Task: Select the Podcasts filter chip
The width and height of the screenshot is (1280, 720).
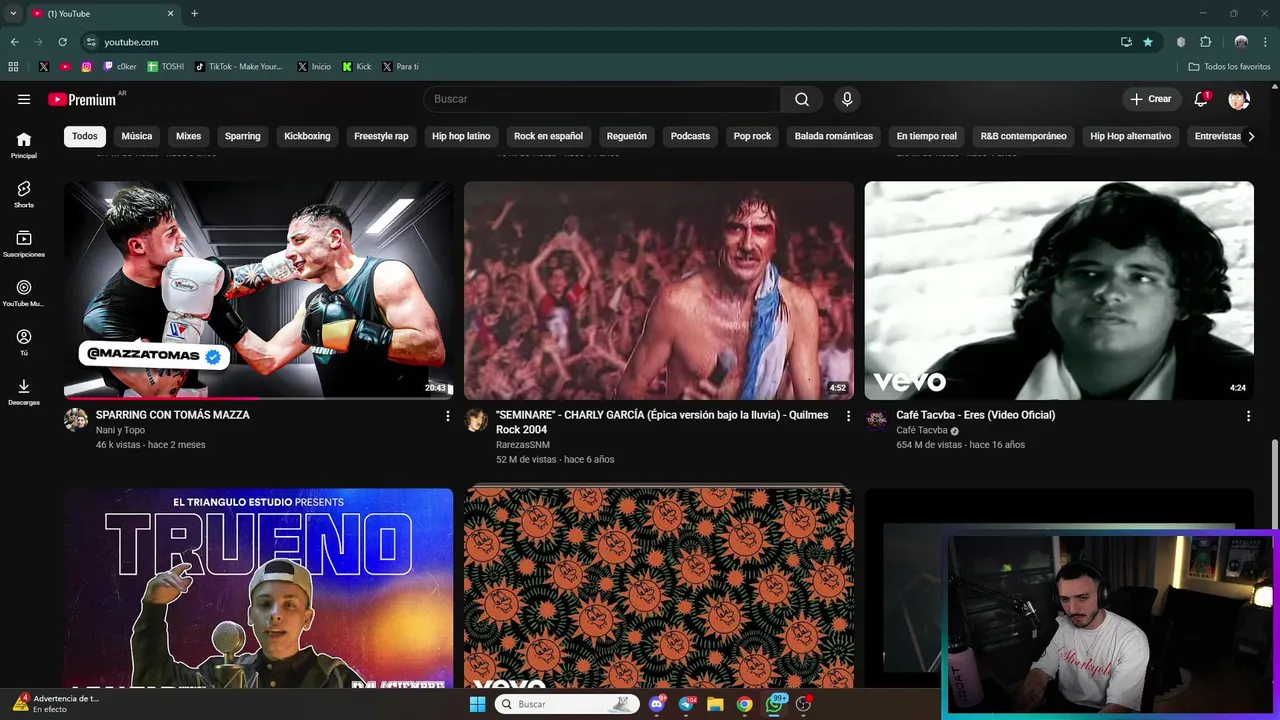Action: click(690, 136)
